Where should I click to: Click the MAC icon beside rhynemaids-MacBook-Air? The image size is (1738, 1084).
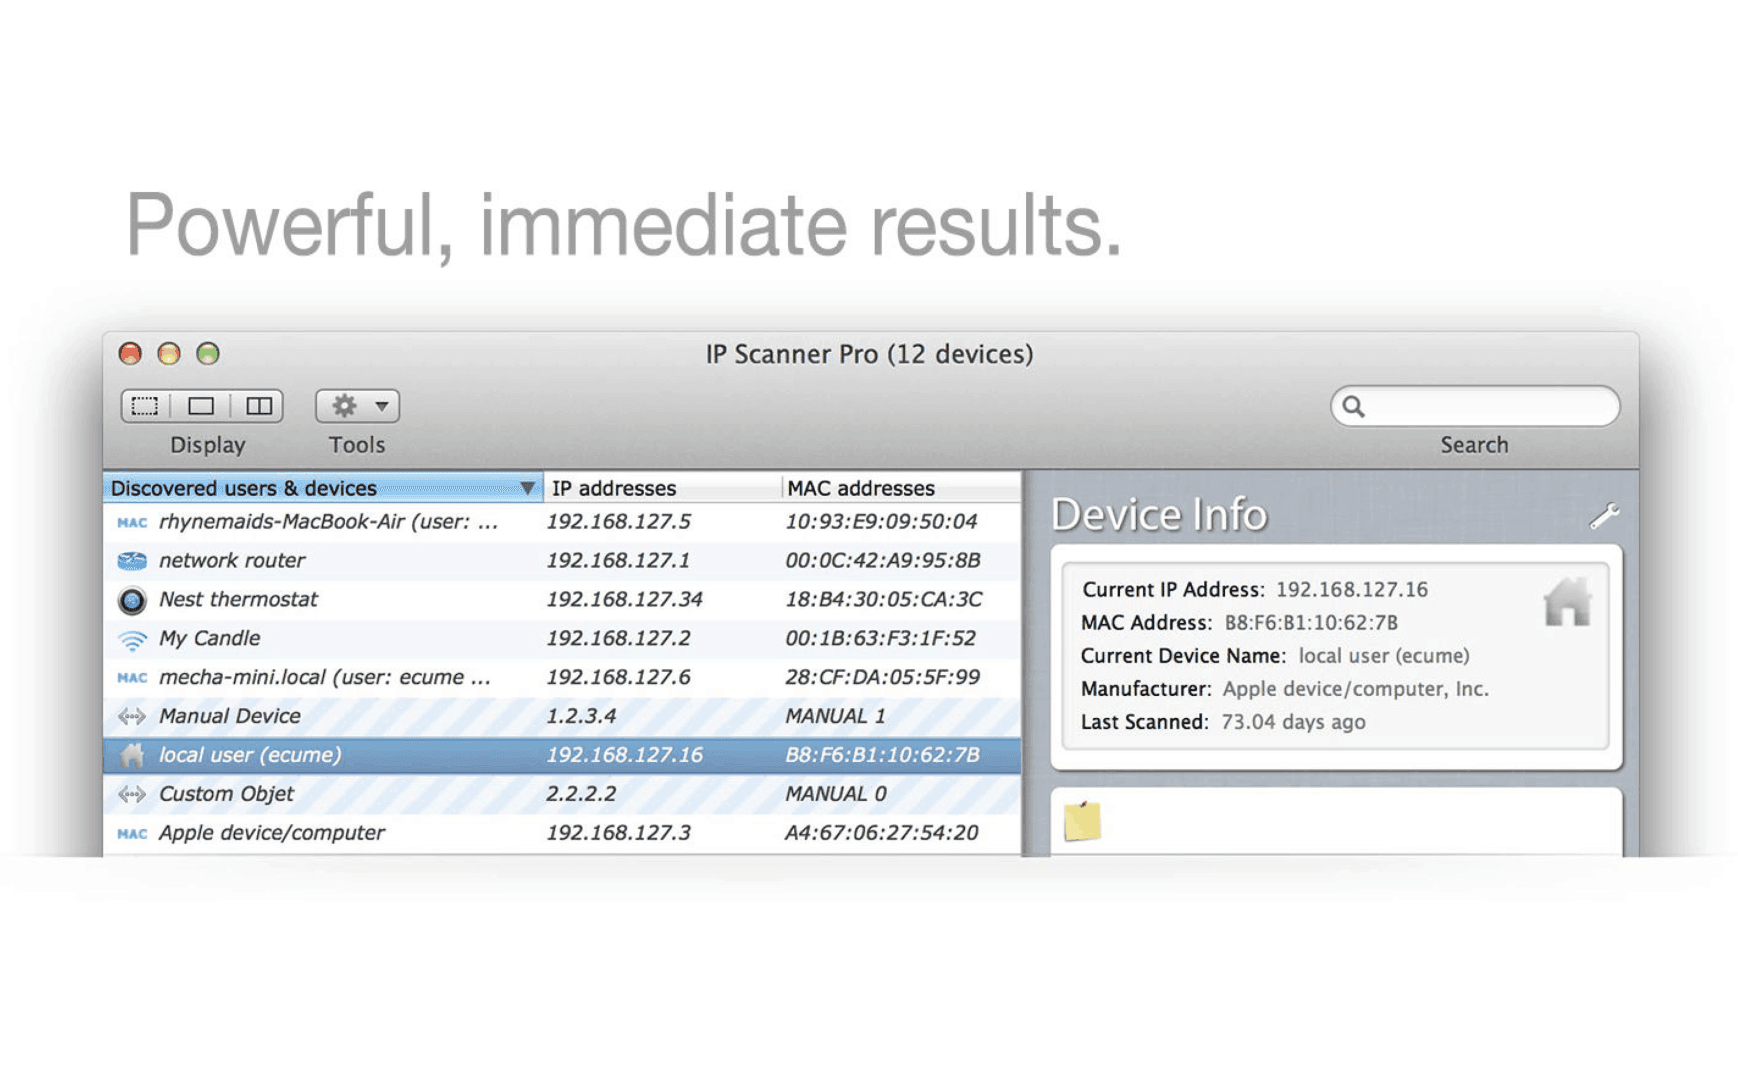click(x=132, y=522)
